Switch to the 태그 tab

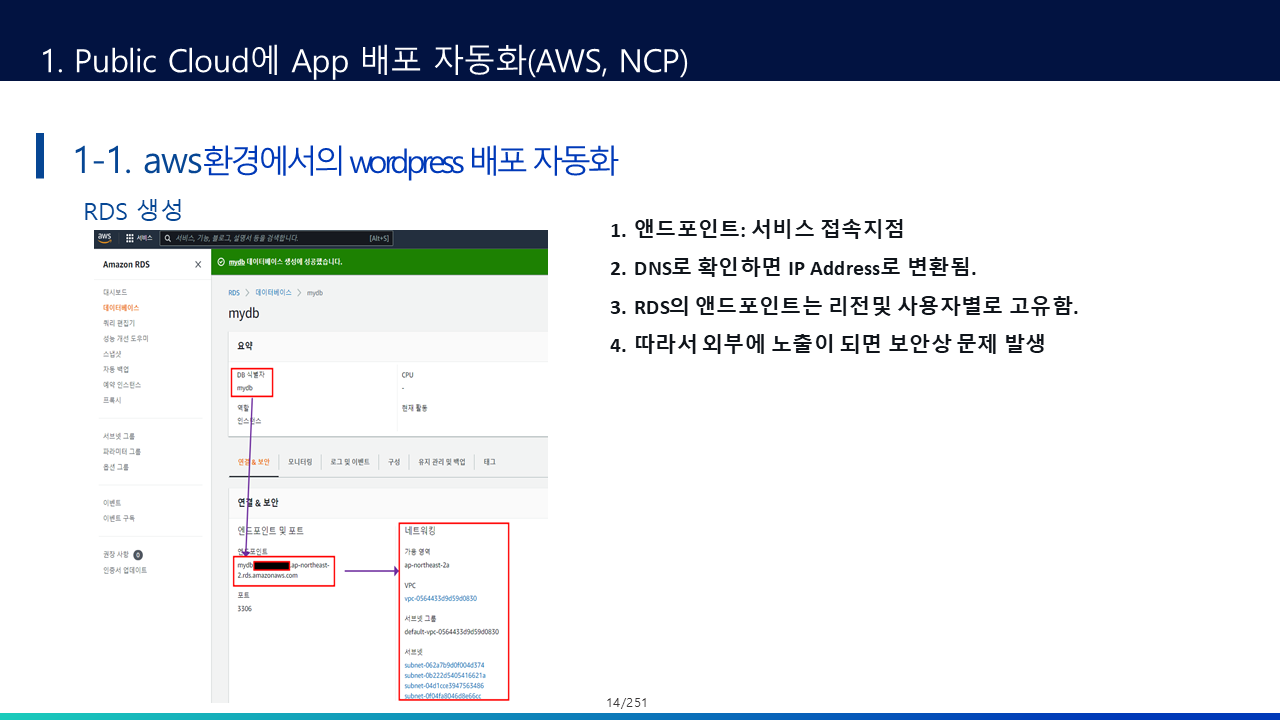tap(490, 462)
